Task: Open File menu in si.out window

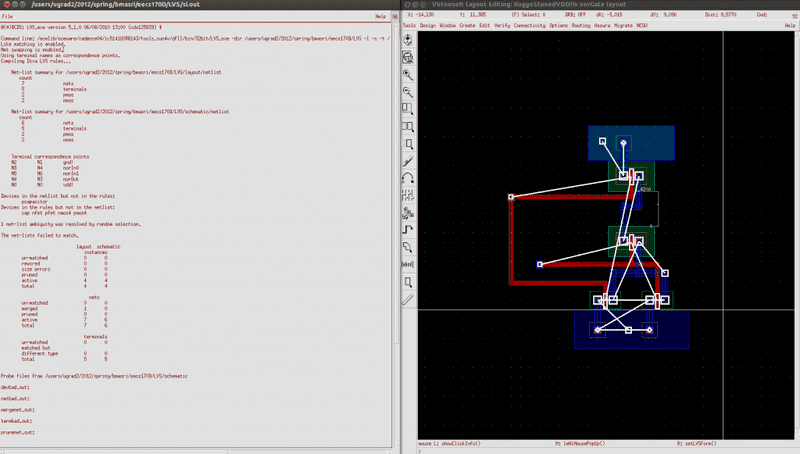Action: click(7, 17)
